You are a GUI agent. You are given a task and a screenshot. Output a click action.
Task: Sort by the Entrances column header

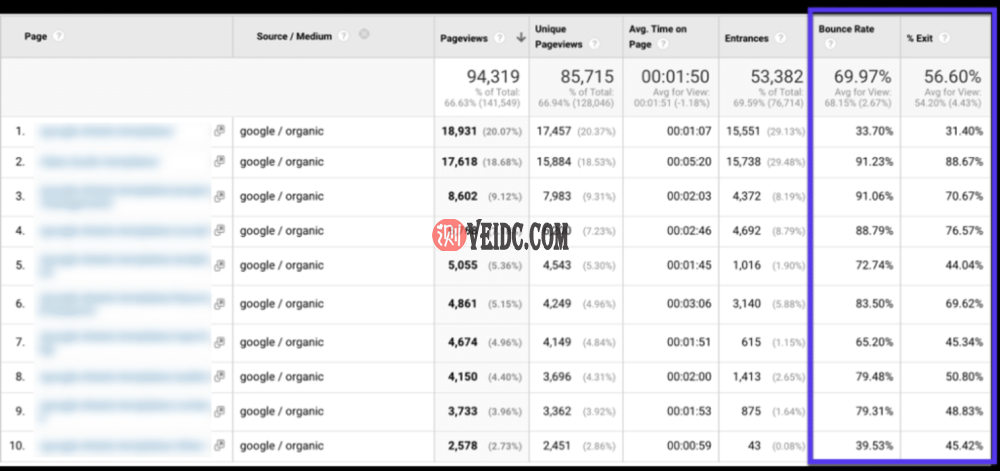point(746,38)
